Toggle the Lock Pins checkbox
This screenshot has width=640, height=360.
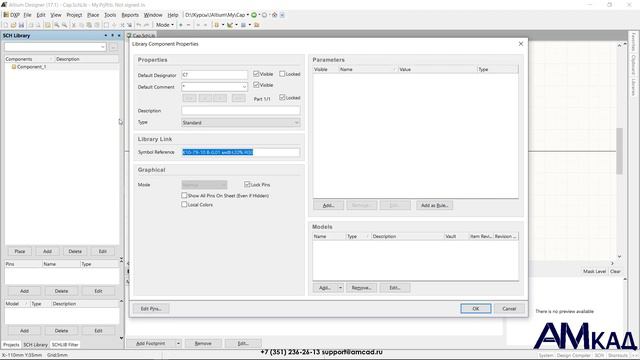click(x=247, y=184)
